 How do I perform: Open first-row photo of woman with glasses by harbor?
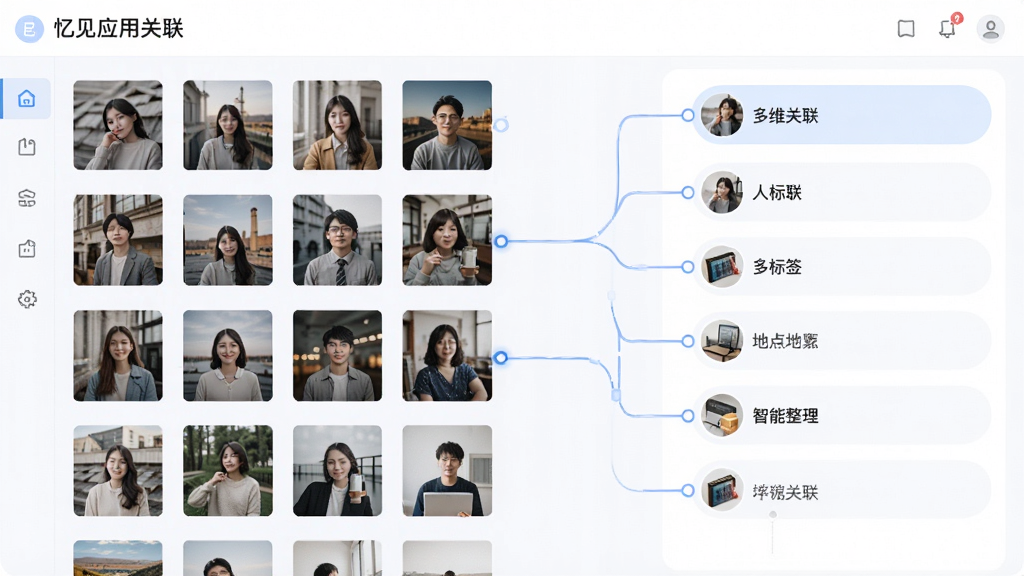227,125
